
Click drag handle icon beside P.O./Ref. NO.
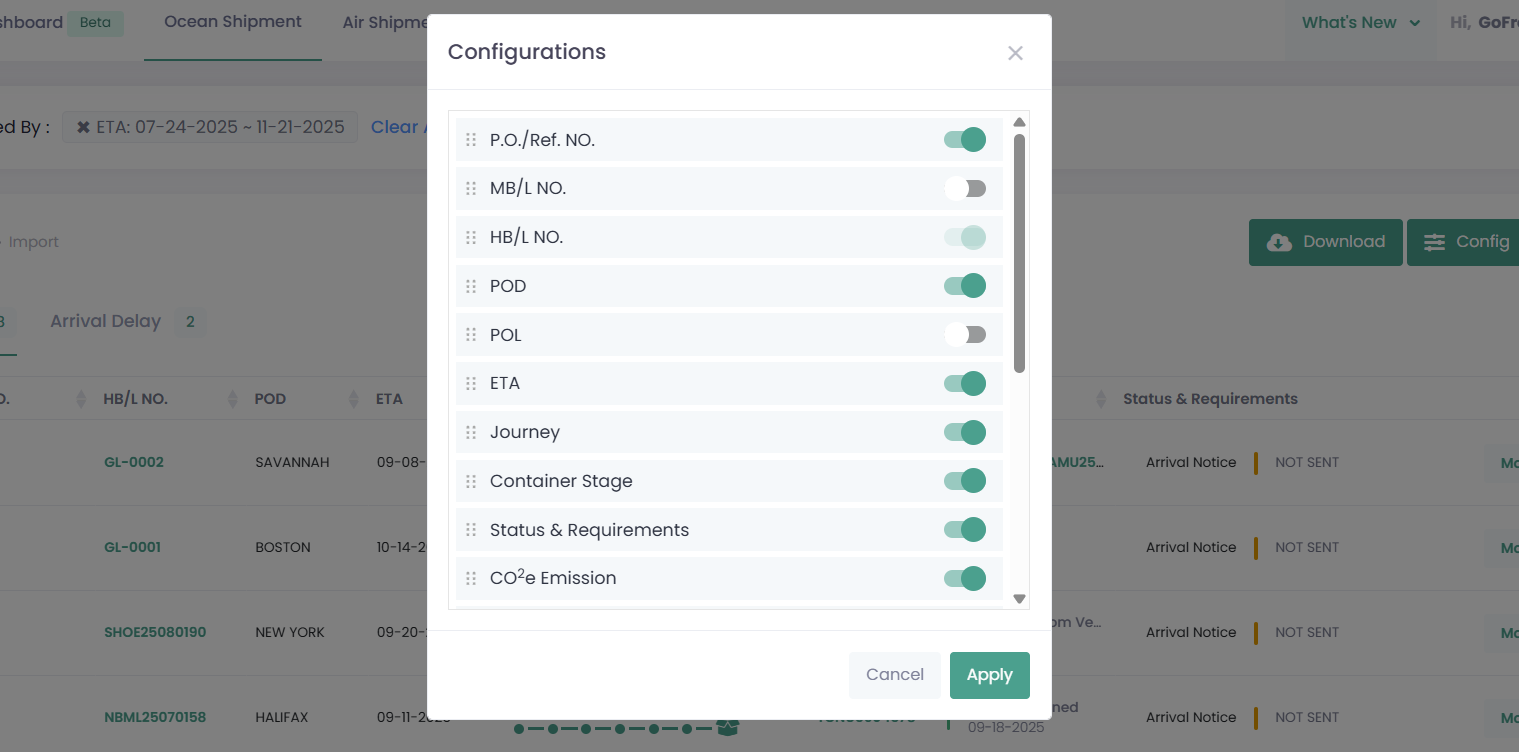[471, 140]
